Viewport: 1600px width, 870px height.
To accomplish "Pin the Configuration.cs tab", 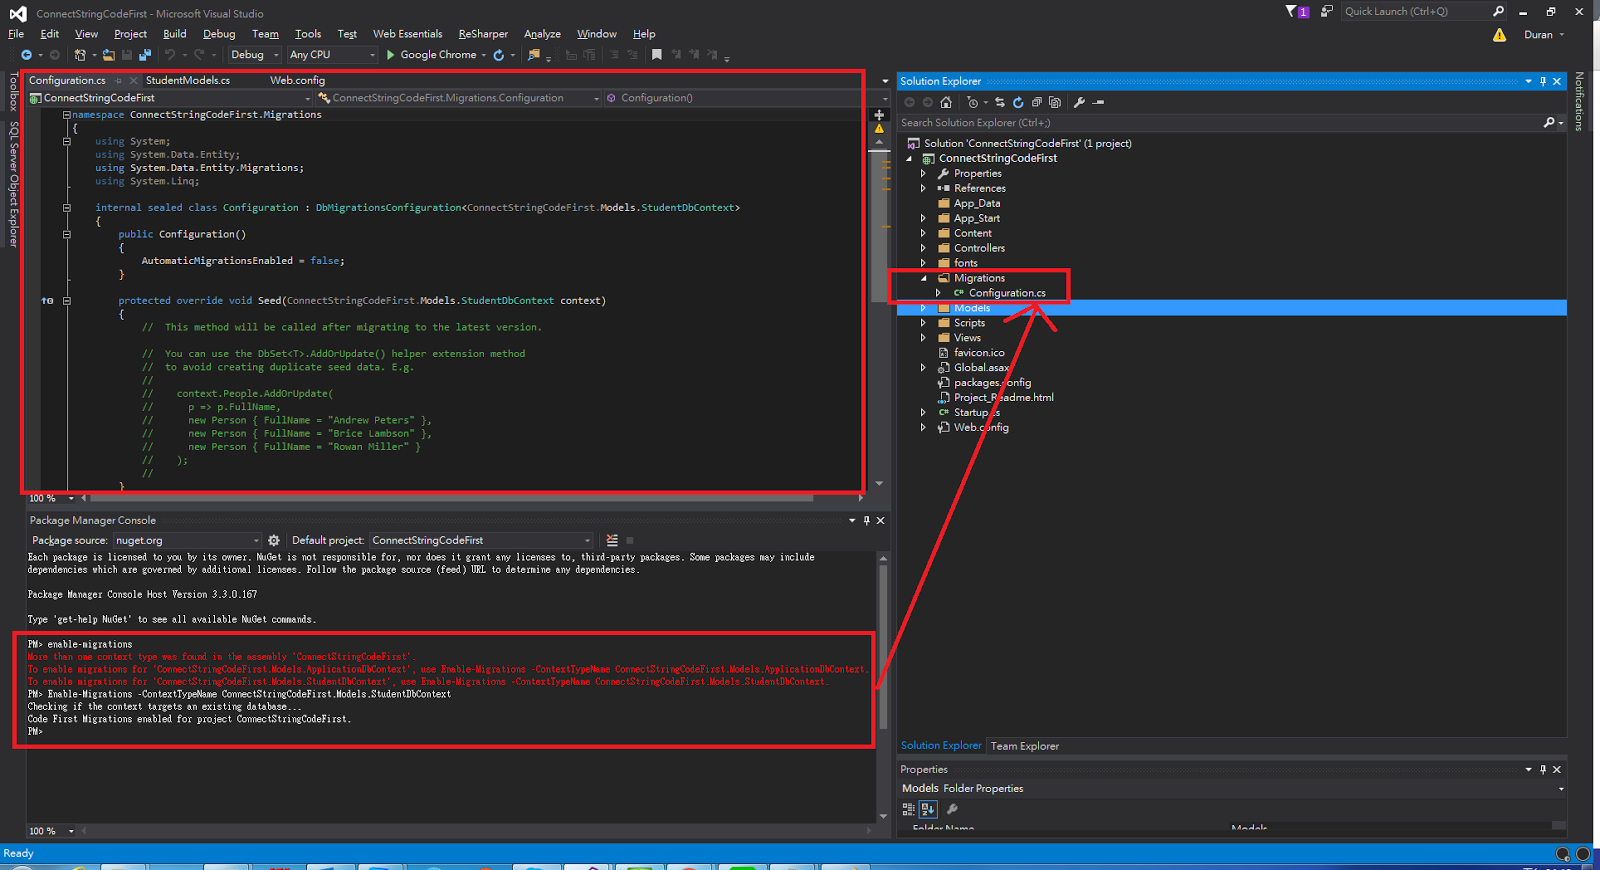I will pyautogui.click(x=118, y=81).
